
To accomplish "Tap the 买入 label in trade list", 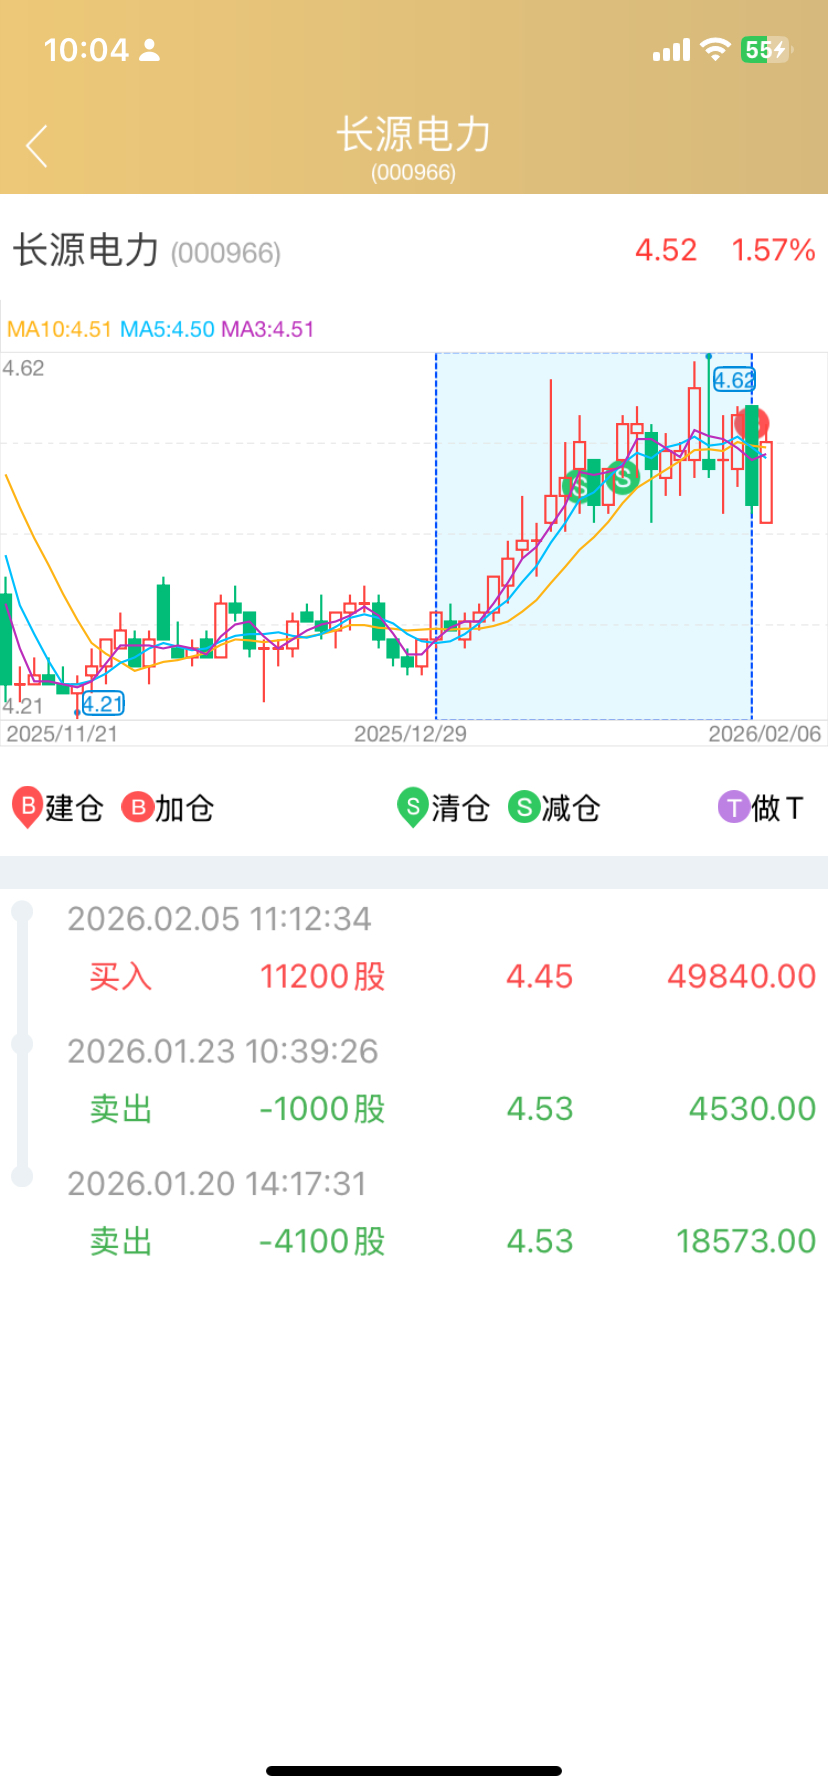I will tap(121, 976).
